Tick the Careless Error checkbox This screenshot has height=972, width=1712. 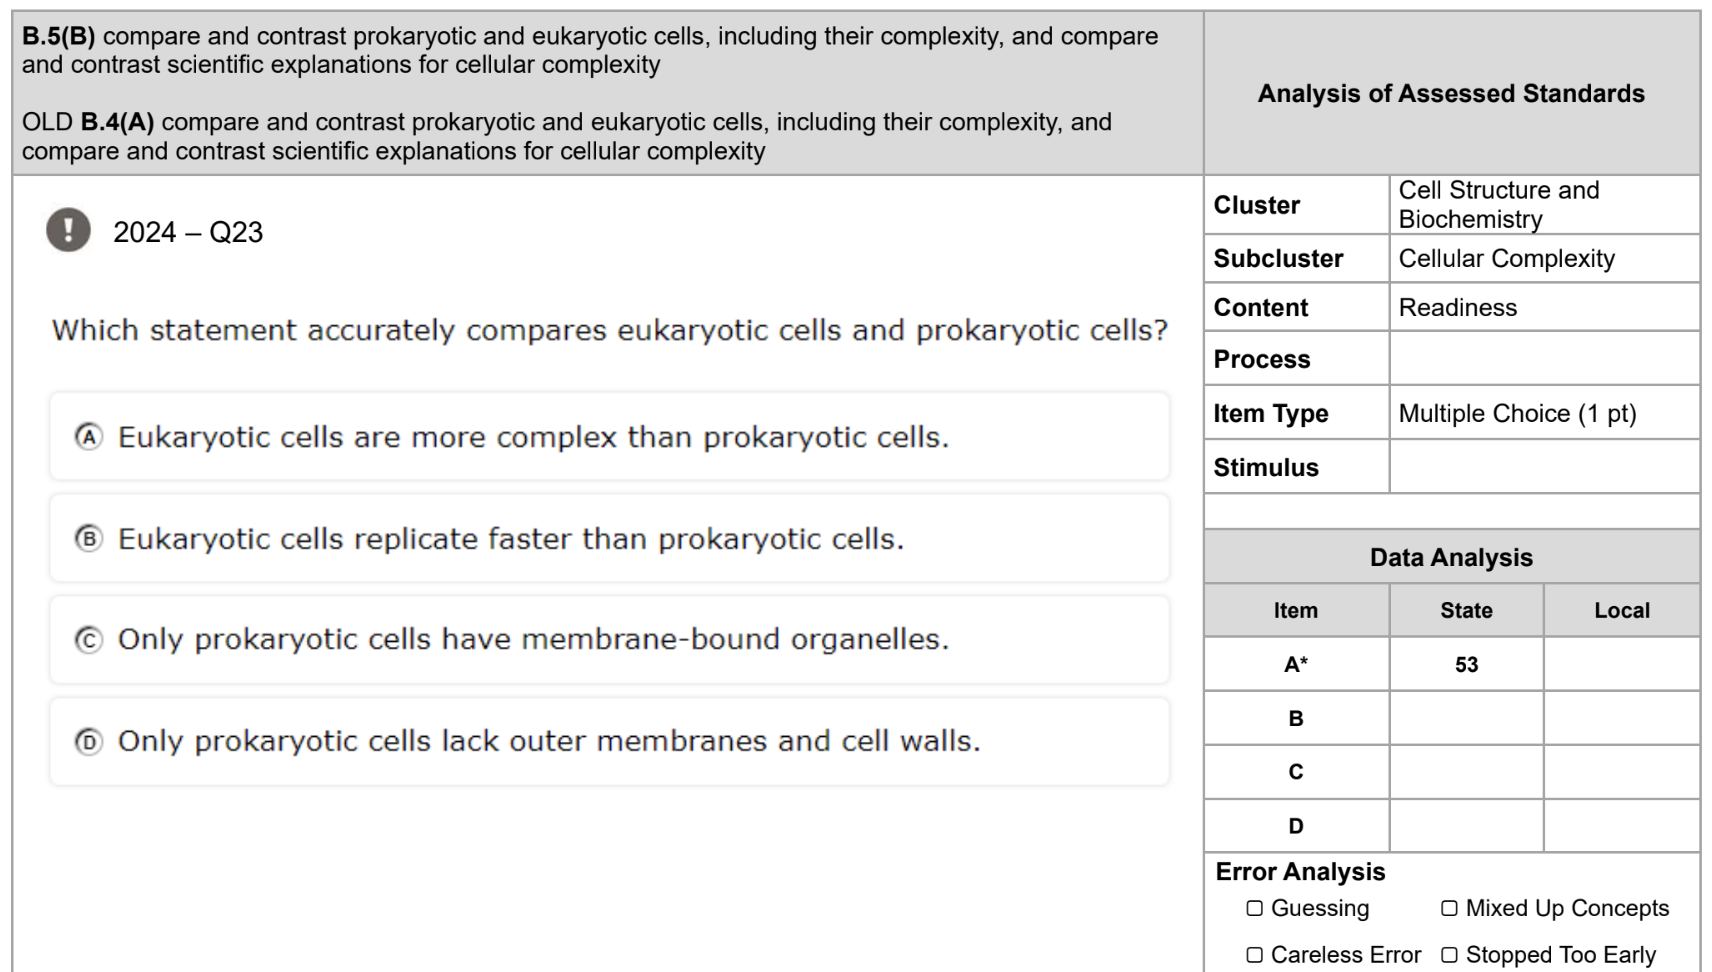(x=1254, y=955)
